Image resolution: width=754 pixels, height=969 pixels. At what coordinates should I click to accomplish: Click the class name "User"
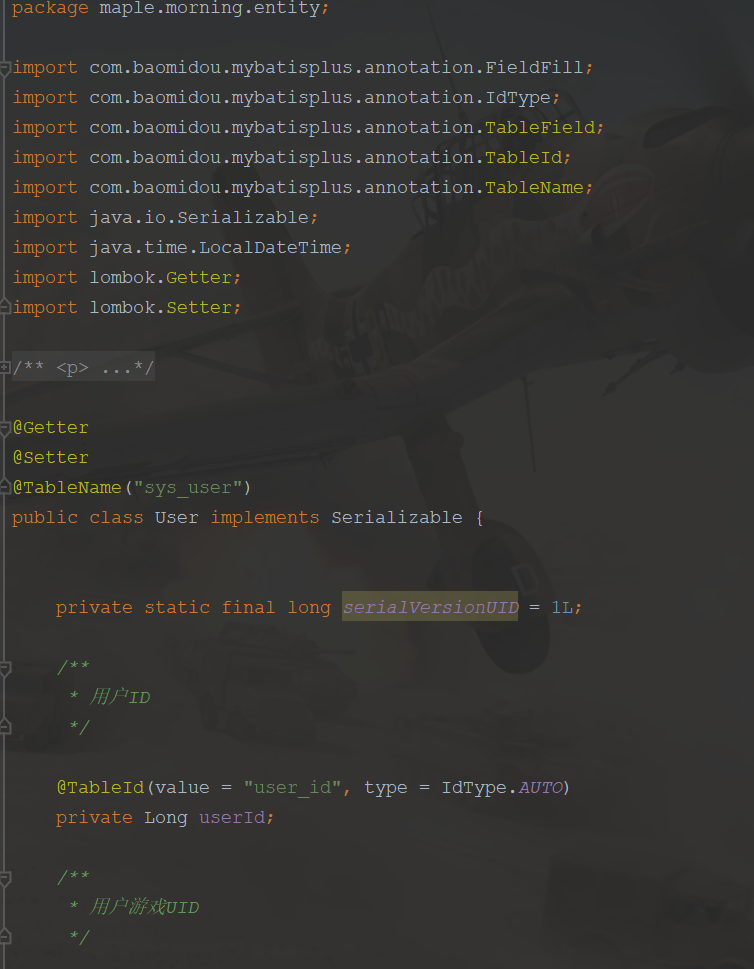pyautogui.click(x=176, y=518)
